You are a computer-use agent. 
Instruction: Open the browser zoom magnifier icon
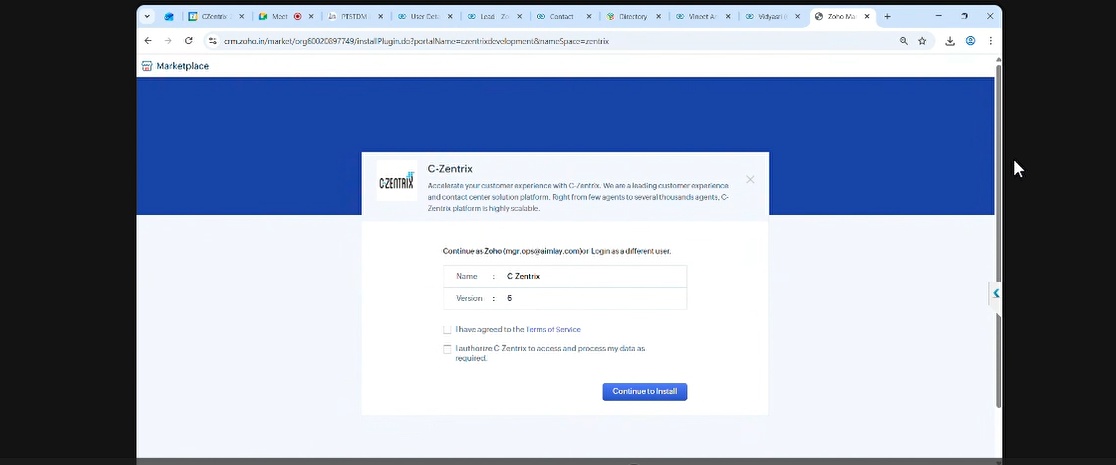904,41
